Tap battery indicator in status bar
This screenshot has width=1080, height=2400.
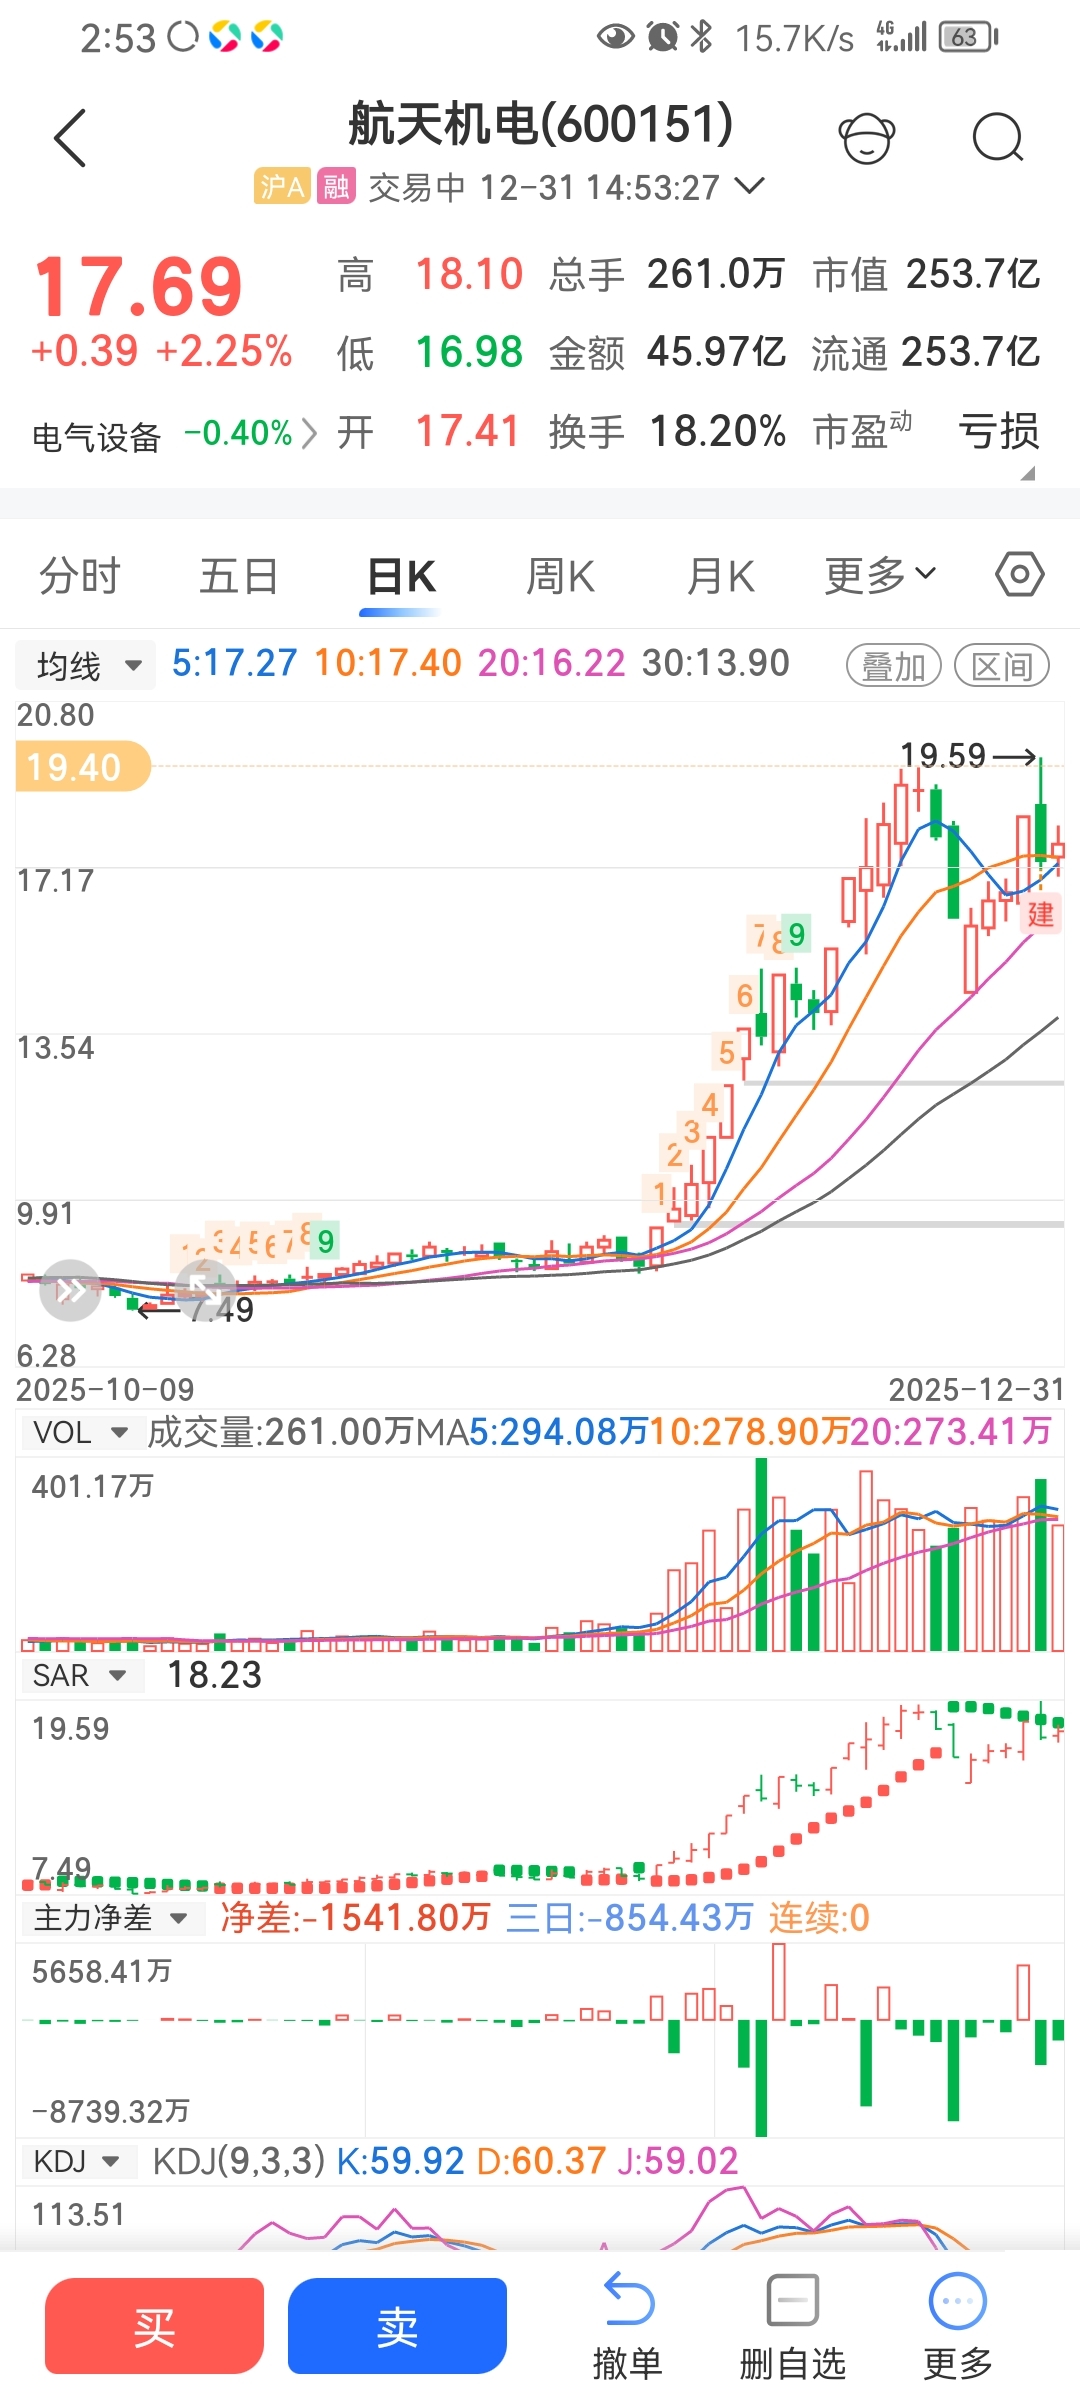pos(968,38)
